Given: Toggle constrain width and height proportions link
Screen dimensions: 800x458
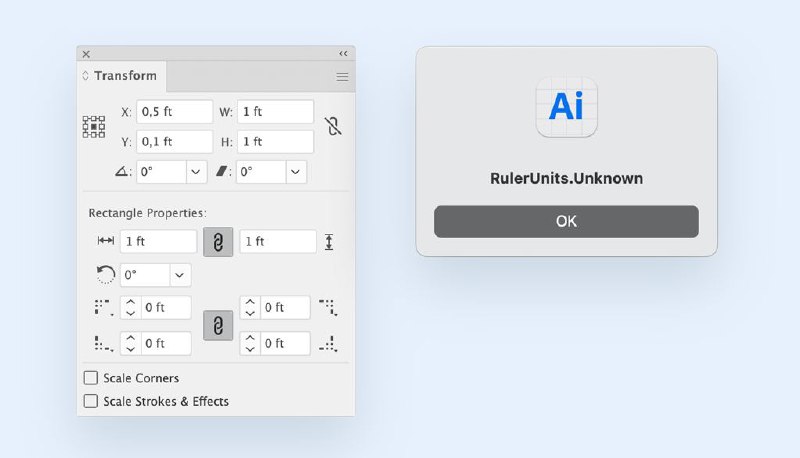Looking at the screenshot, I should (x=333, y=126).
